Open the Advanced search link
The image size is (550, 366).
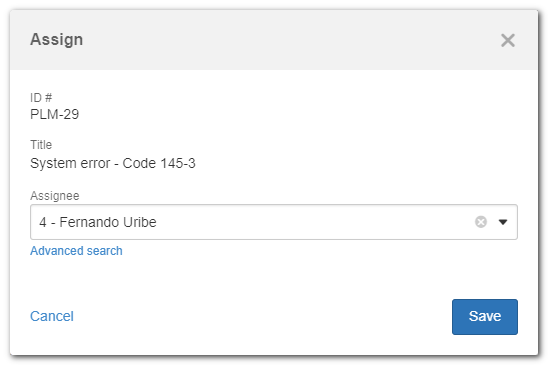pyautogui.click(x=76, y=251)
